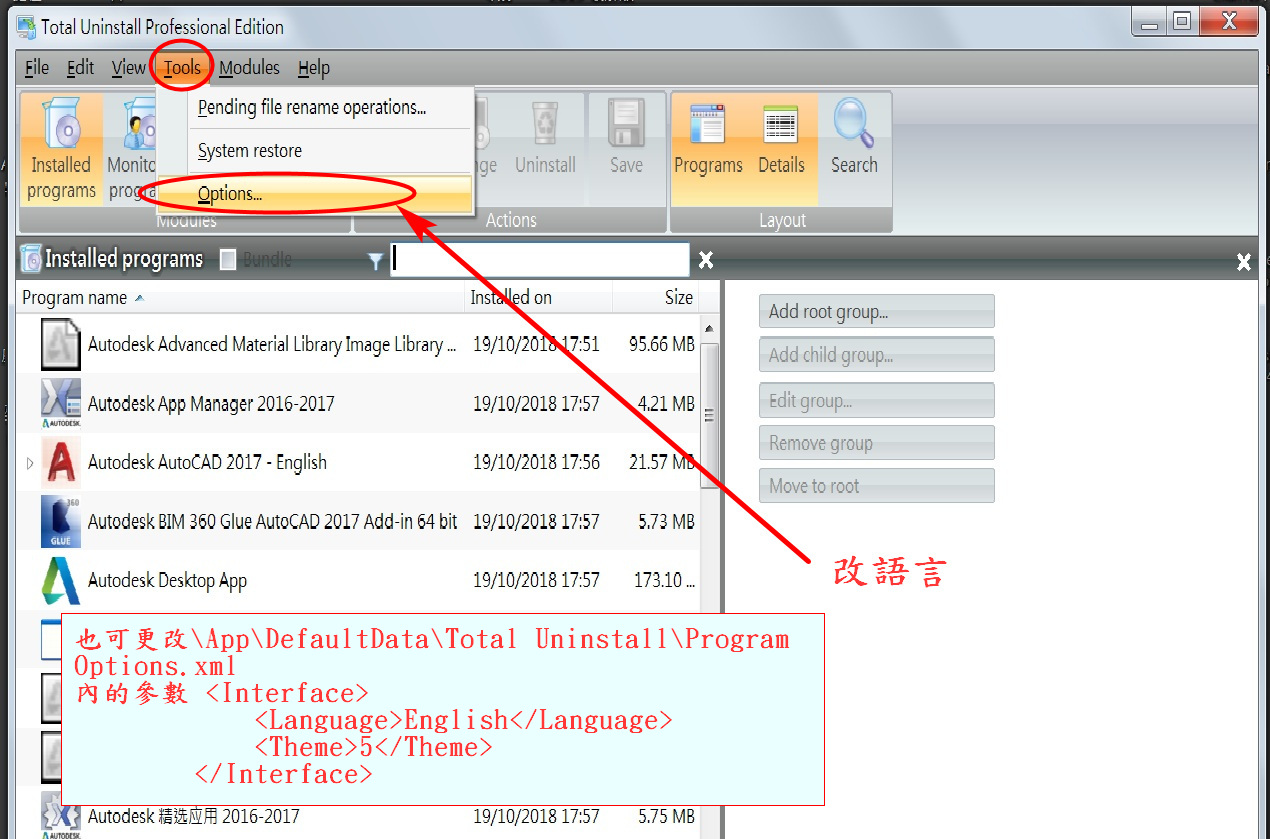This screenshot has height=839, width=1270.
Task: Select the Details layout icon
Action: click(x=781, y=125)
